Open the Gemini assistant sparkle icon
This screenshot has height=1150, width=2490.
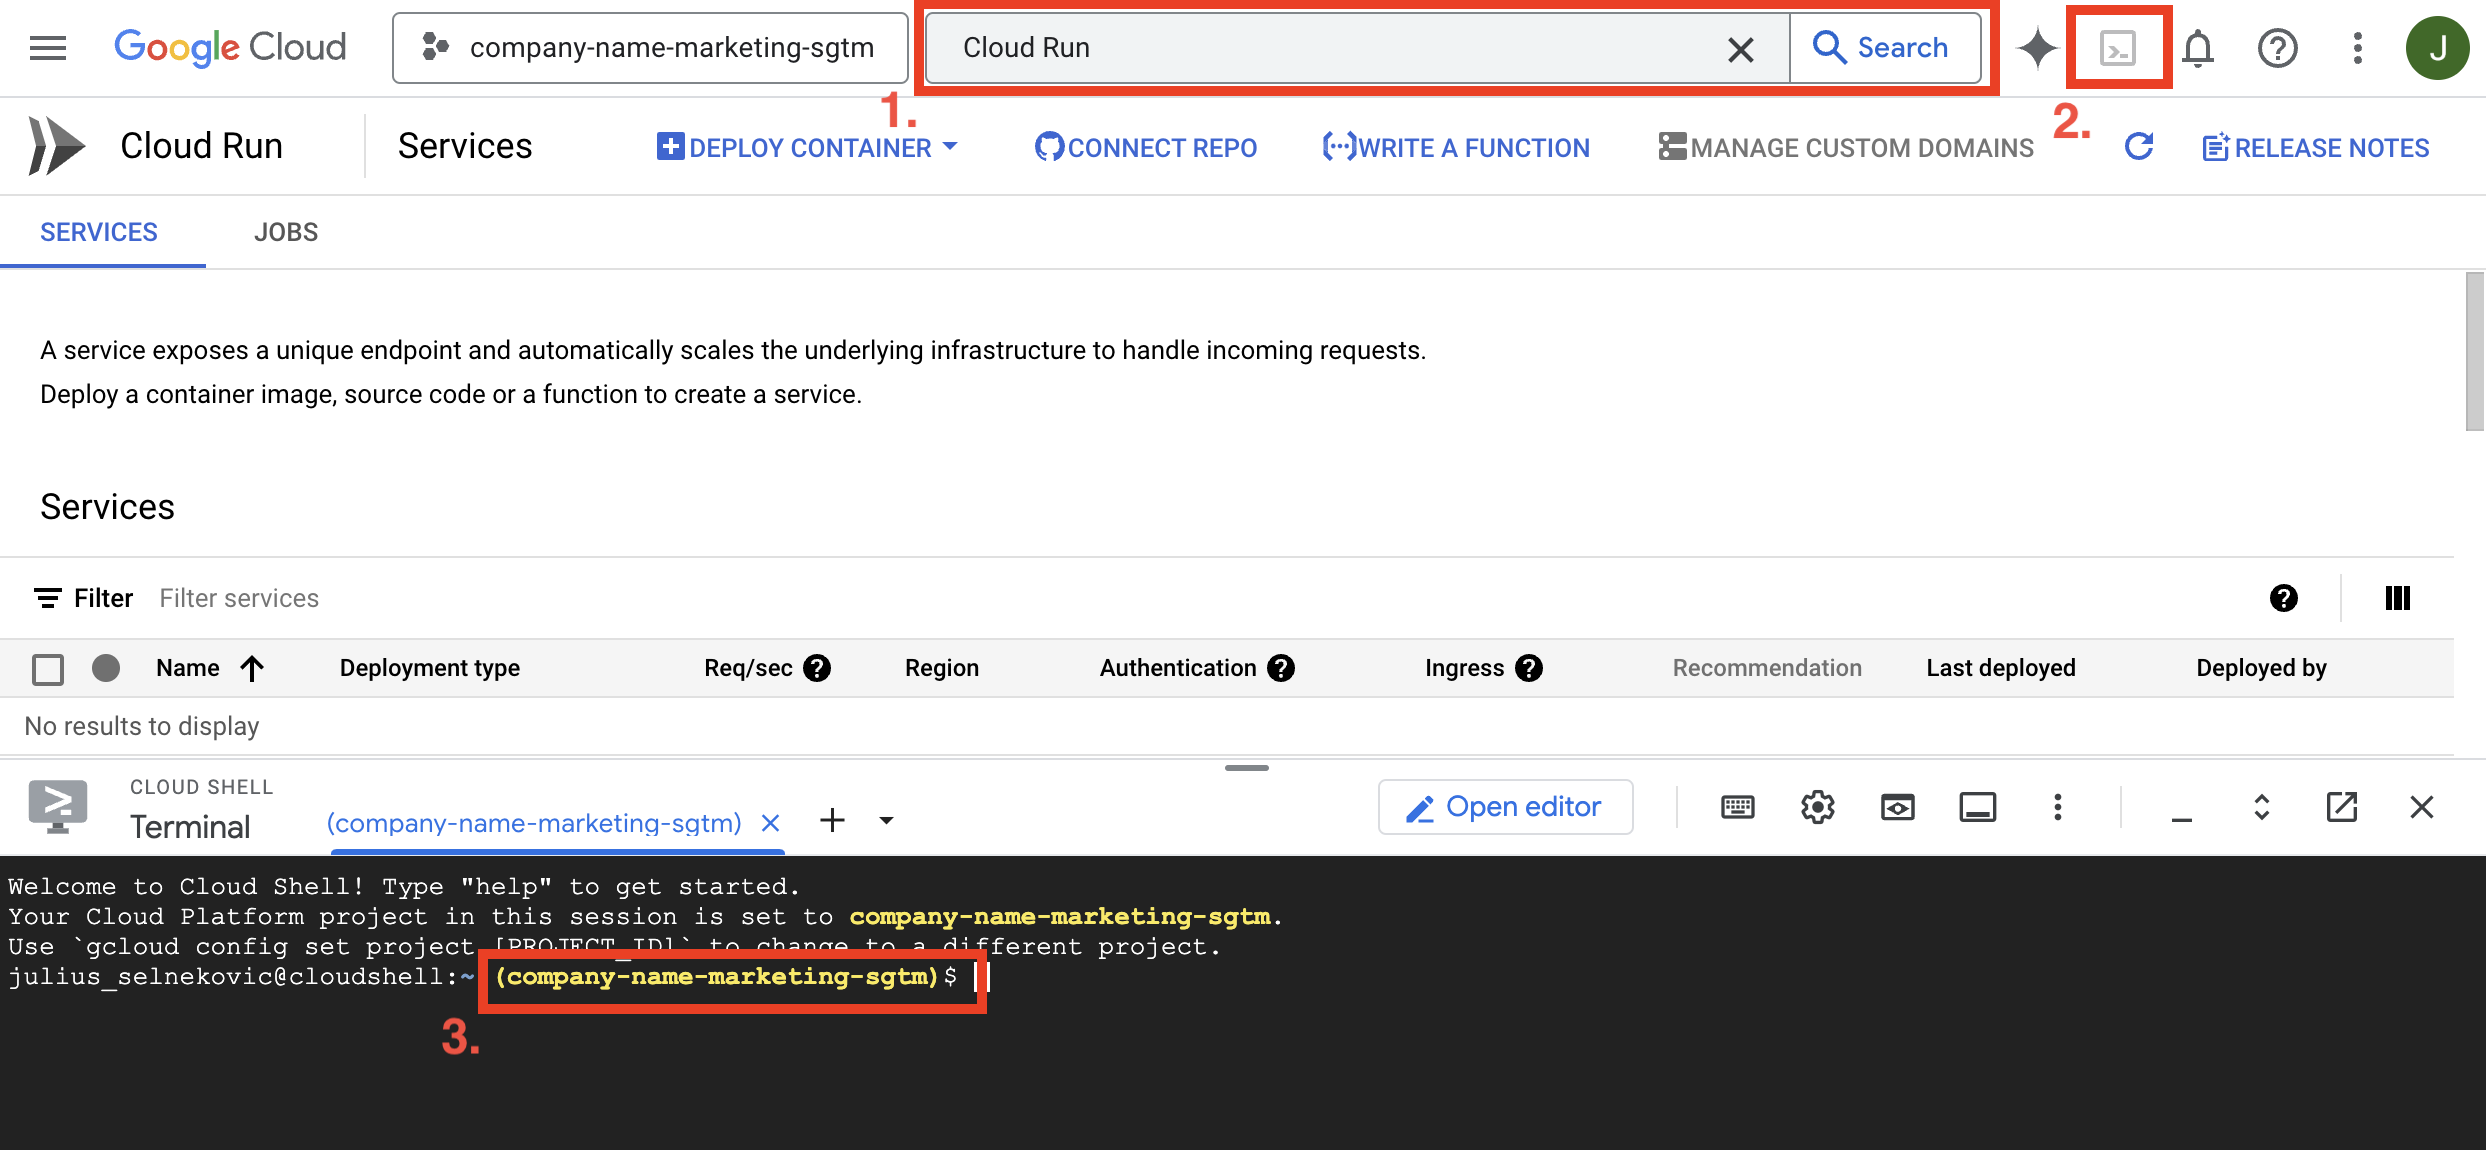point(2037,47)
